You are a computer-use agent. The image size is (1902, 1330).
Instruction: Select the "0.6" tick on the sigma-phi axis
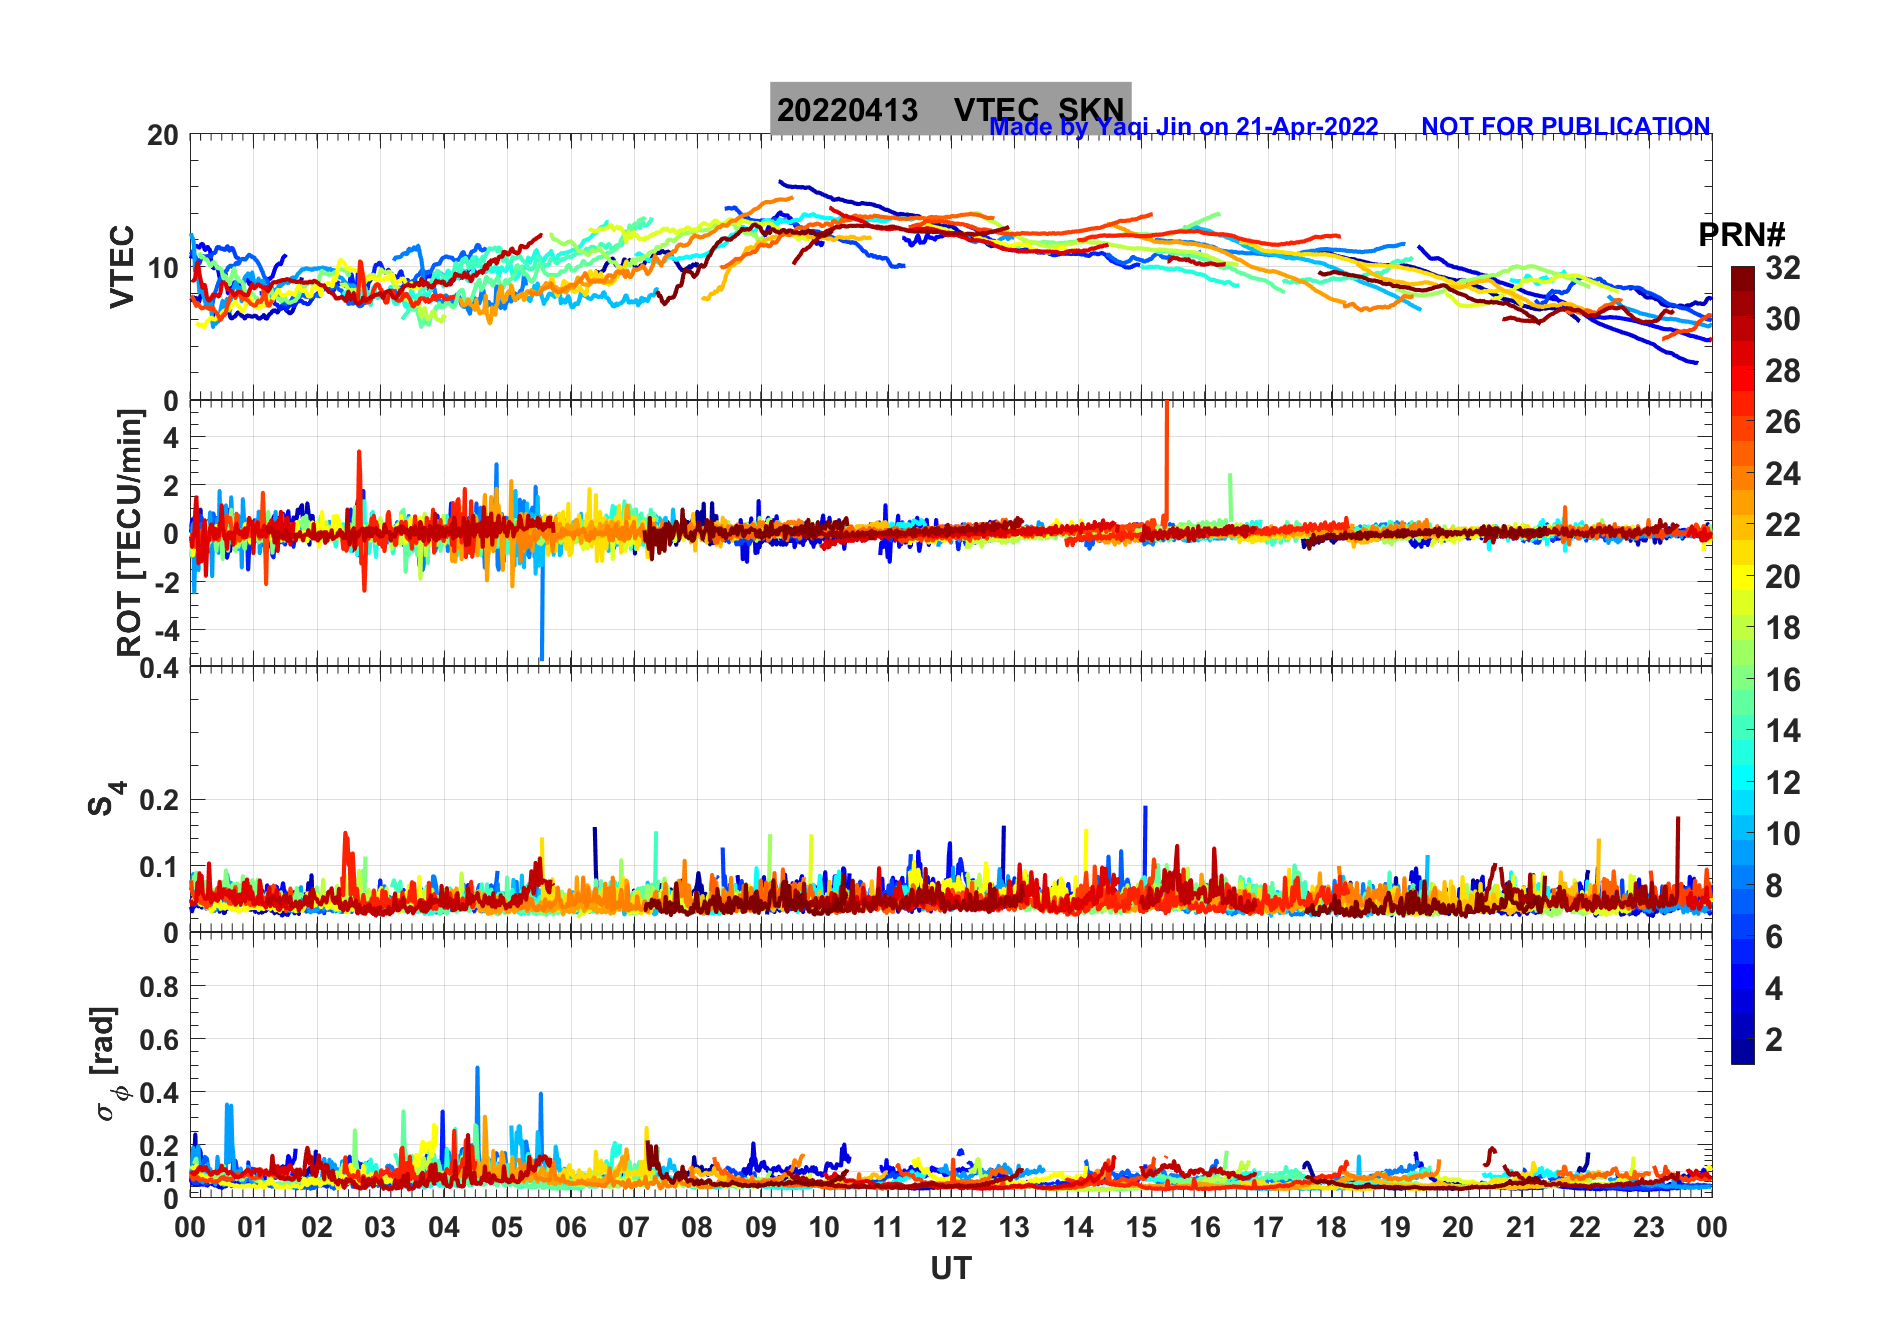coord(160,1040)
